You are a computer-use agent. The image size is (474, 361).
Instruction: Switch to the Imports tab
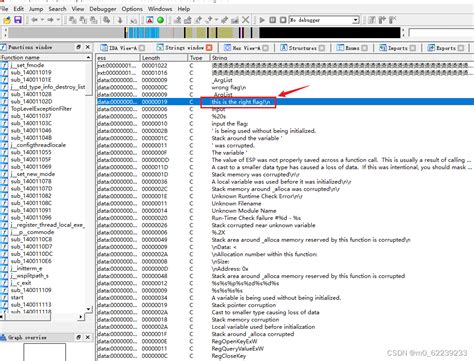[x=397, y=48]
